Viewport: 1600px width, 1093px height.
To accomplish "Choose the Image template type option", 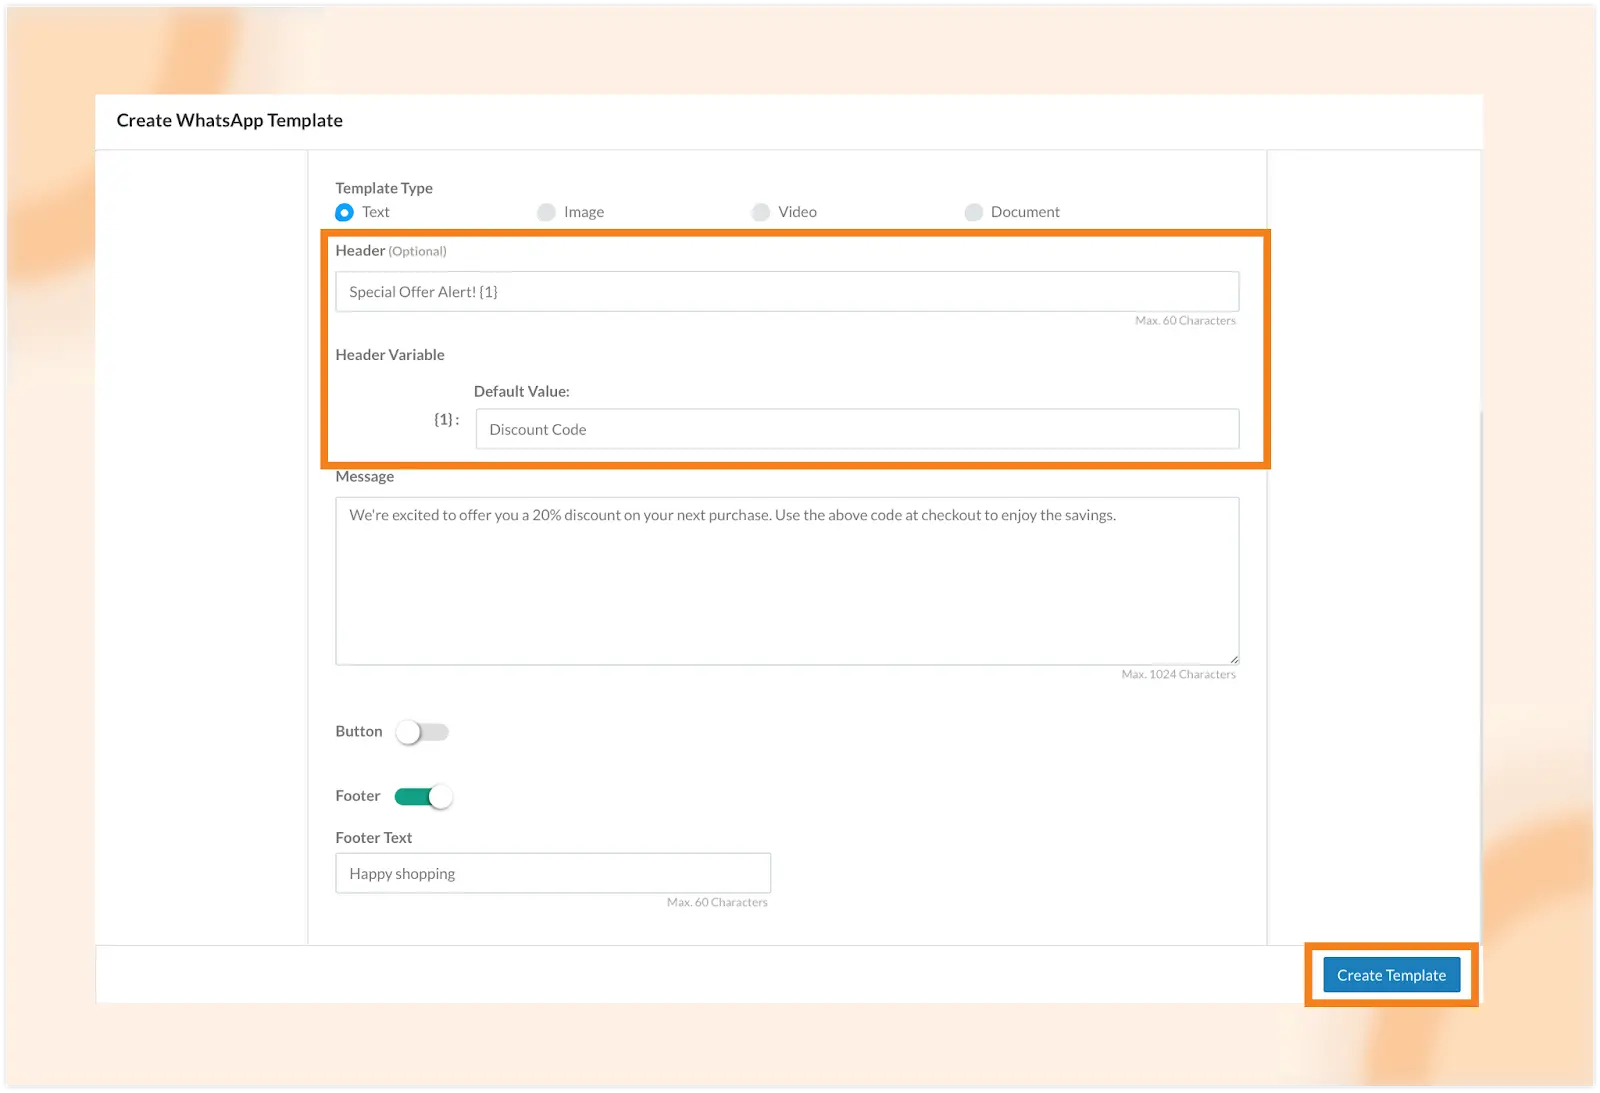I will tap(546, 212).
